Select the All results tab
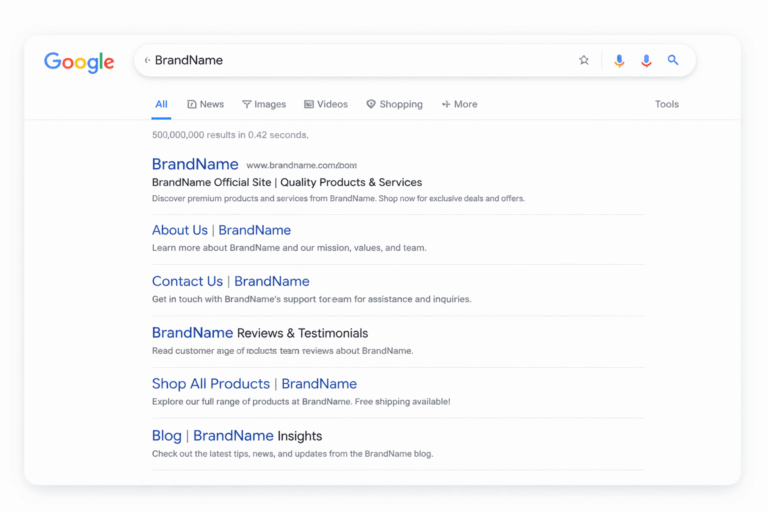 point(161,104)
